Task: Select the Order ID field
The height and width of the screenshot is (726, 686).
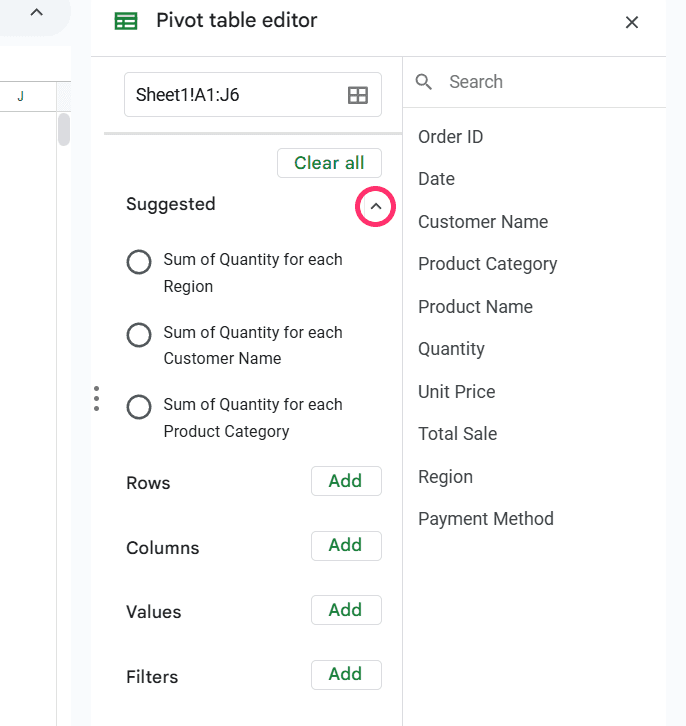Action: point(450,137)
